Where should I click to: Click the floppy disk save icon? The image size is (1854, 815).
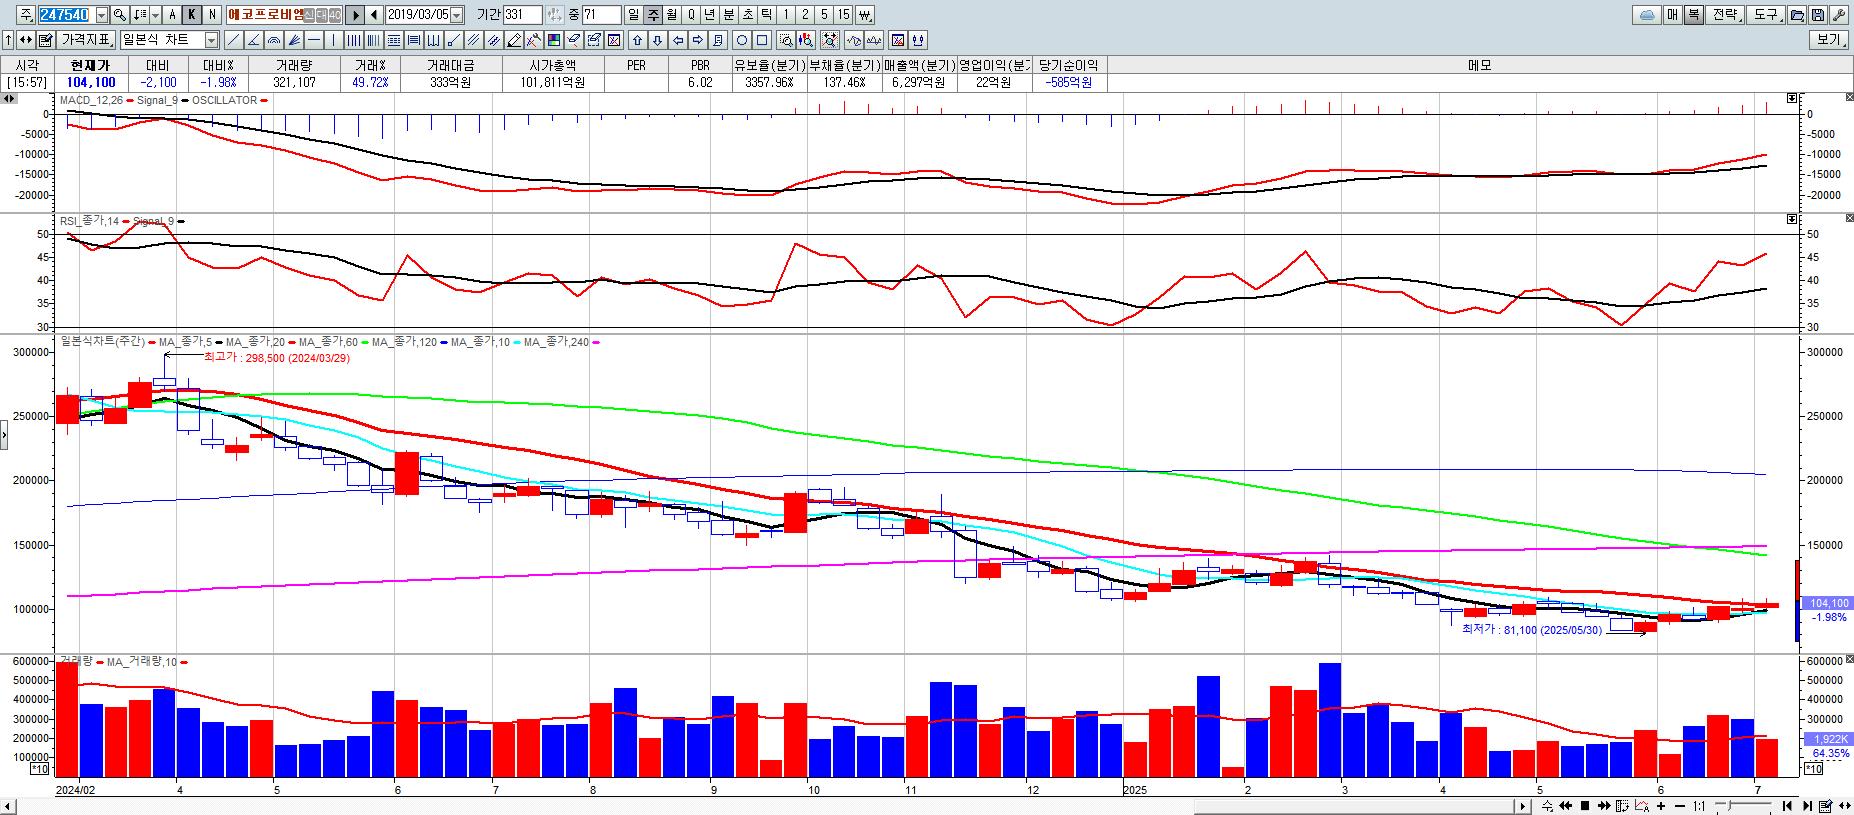[1817, 15]
